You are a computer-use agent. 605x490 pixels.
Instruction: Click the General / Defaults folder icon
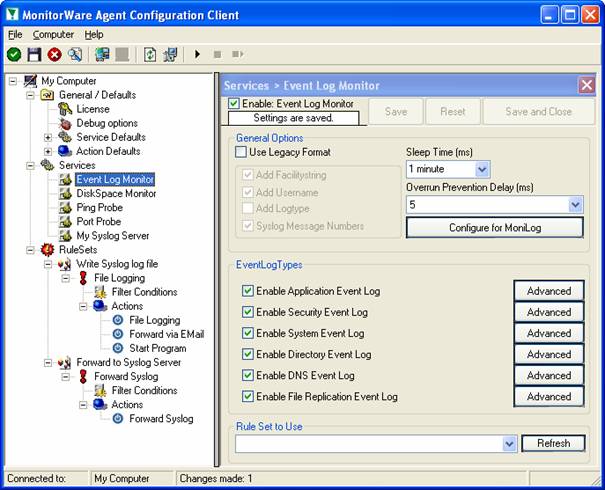pos(47,95)
